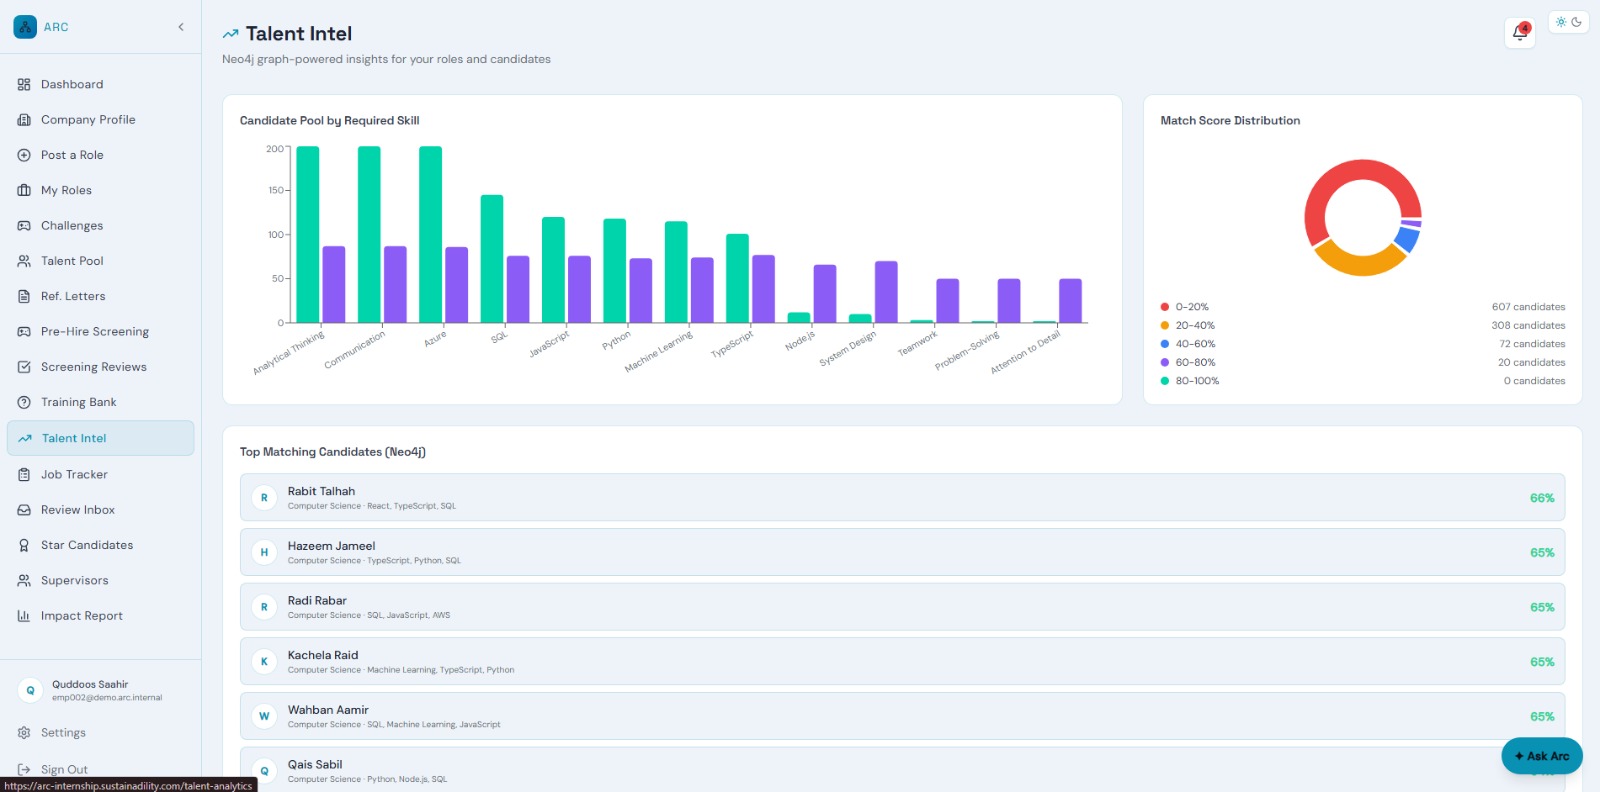Click the red 0-20% legend swatch
Screen dimensions: 1600x792
(1165, 307)
